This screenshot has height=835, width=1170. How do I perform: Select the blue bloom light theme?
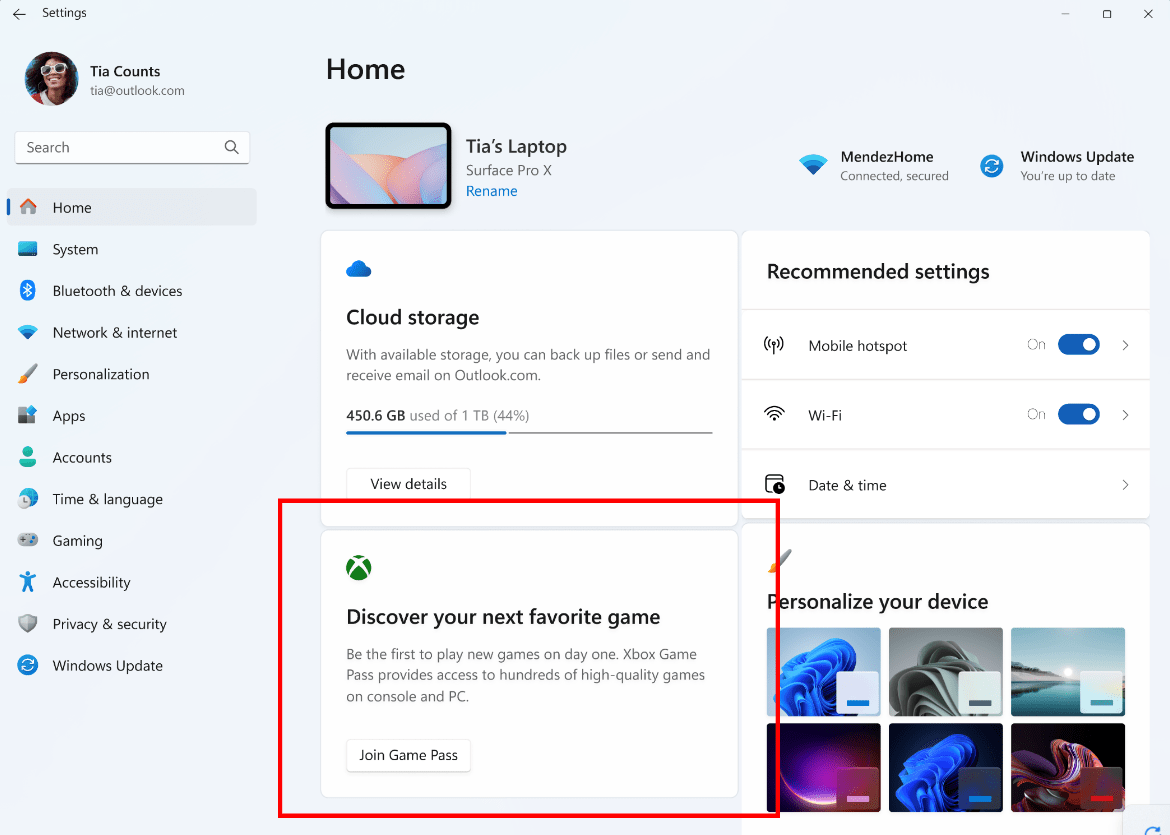tap(823, 672)
